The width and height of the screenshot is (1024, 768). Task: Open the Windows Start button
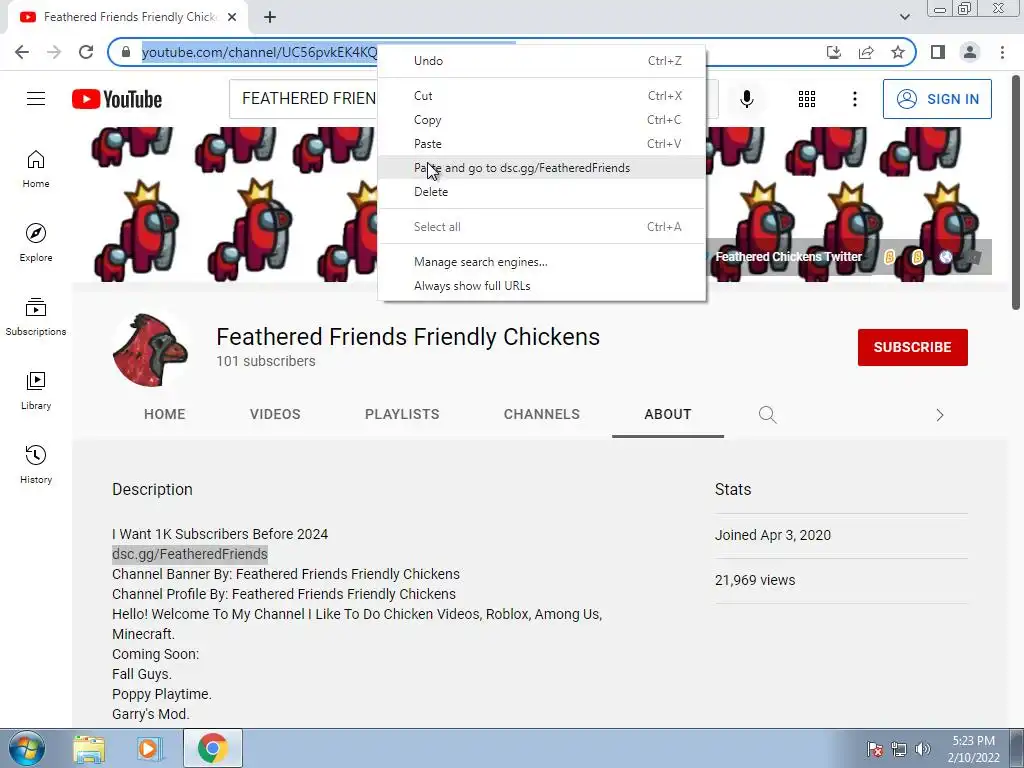tap(27, 748)
